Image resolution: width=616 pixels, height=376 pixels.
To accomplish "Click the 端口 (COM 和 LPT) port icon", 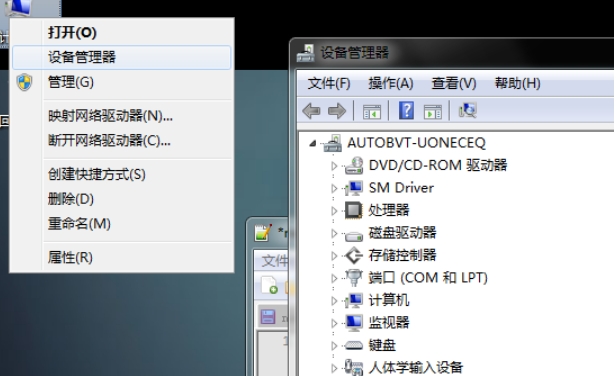I will [354, 277].
